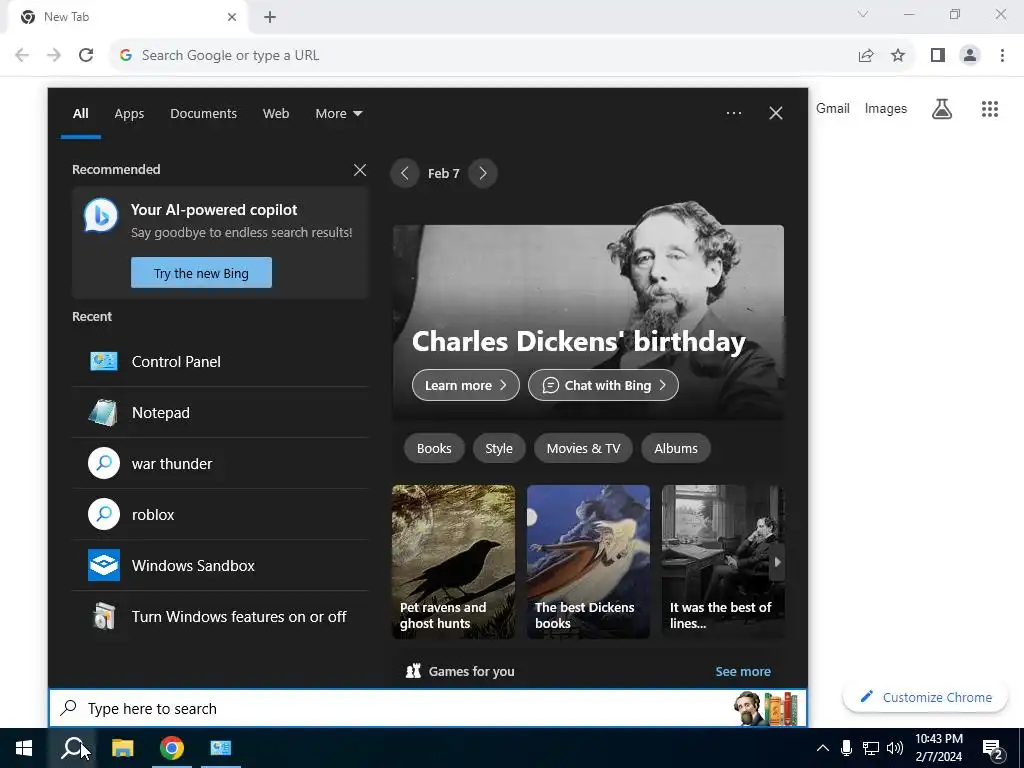
Task: Select the Style chip
Action: 499,449
